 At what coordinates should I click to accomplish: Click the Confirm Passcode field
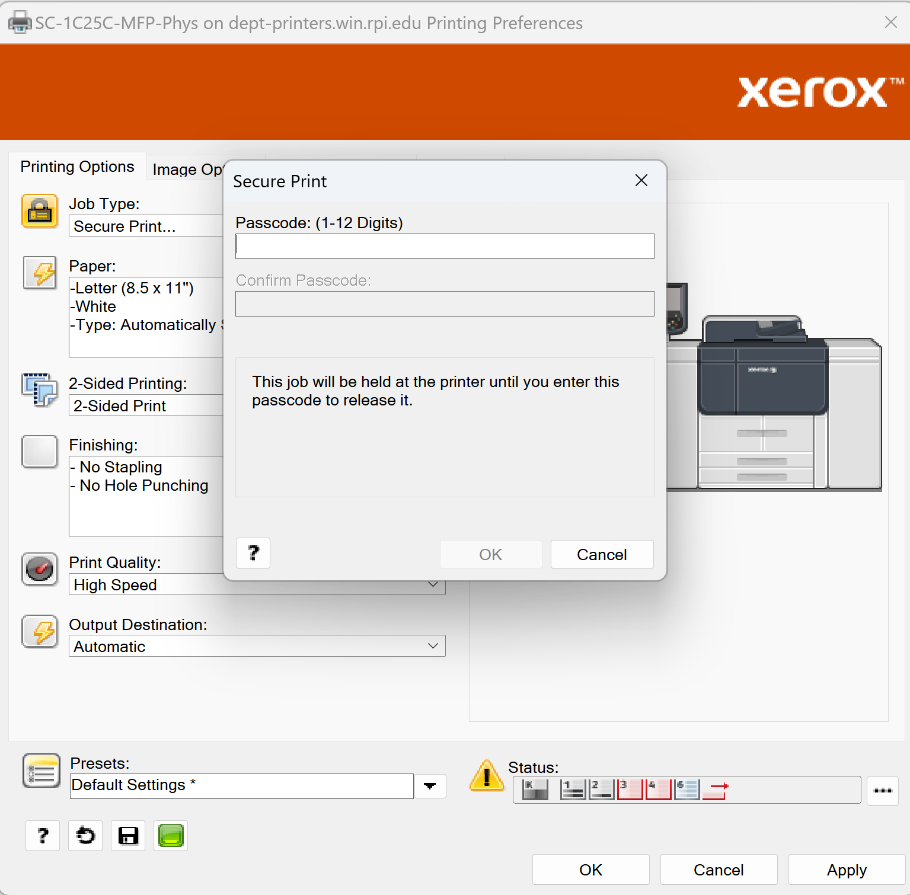tap(445, 304)
